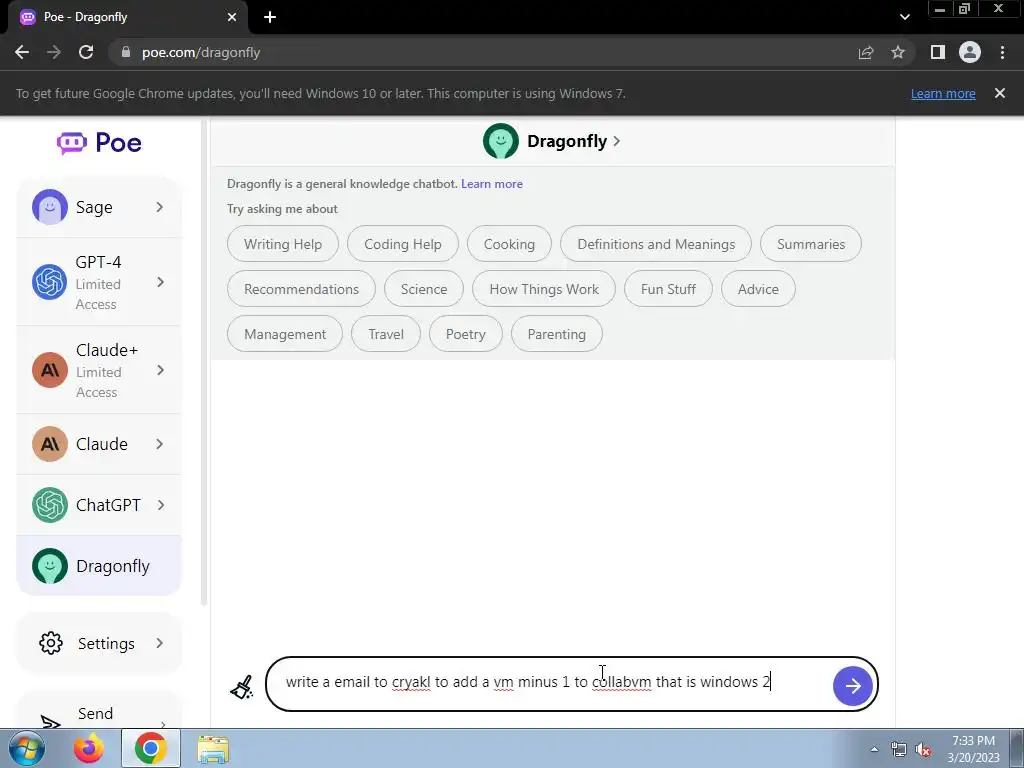
Task: Choose Travel suggestion
Action: tap(385, 334)
